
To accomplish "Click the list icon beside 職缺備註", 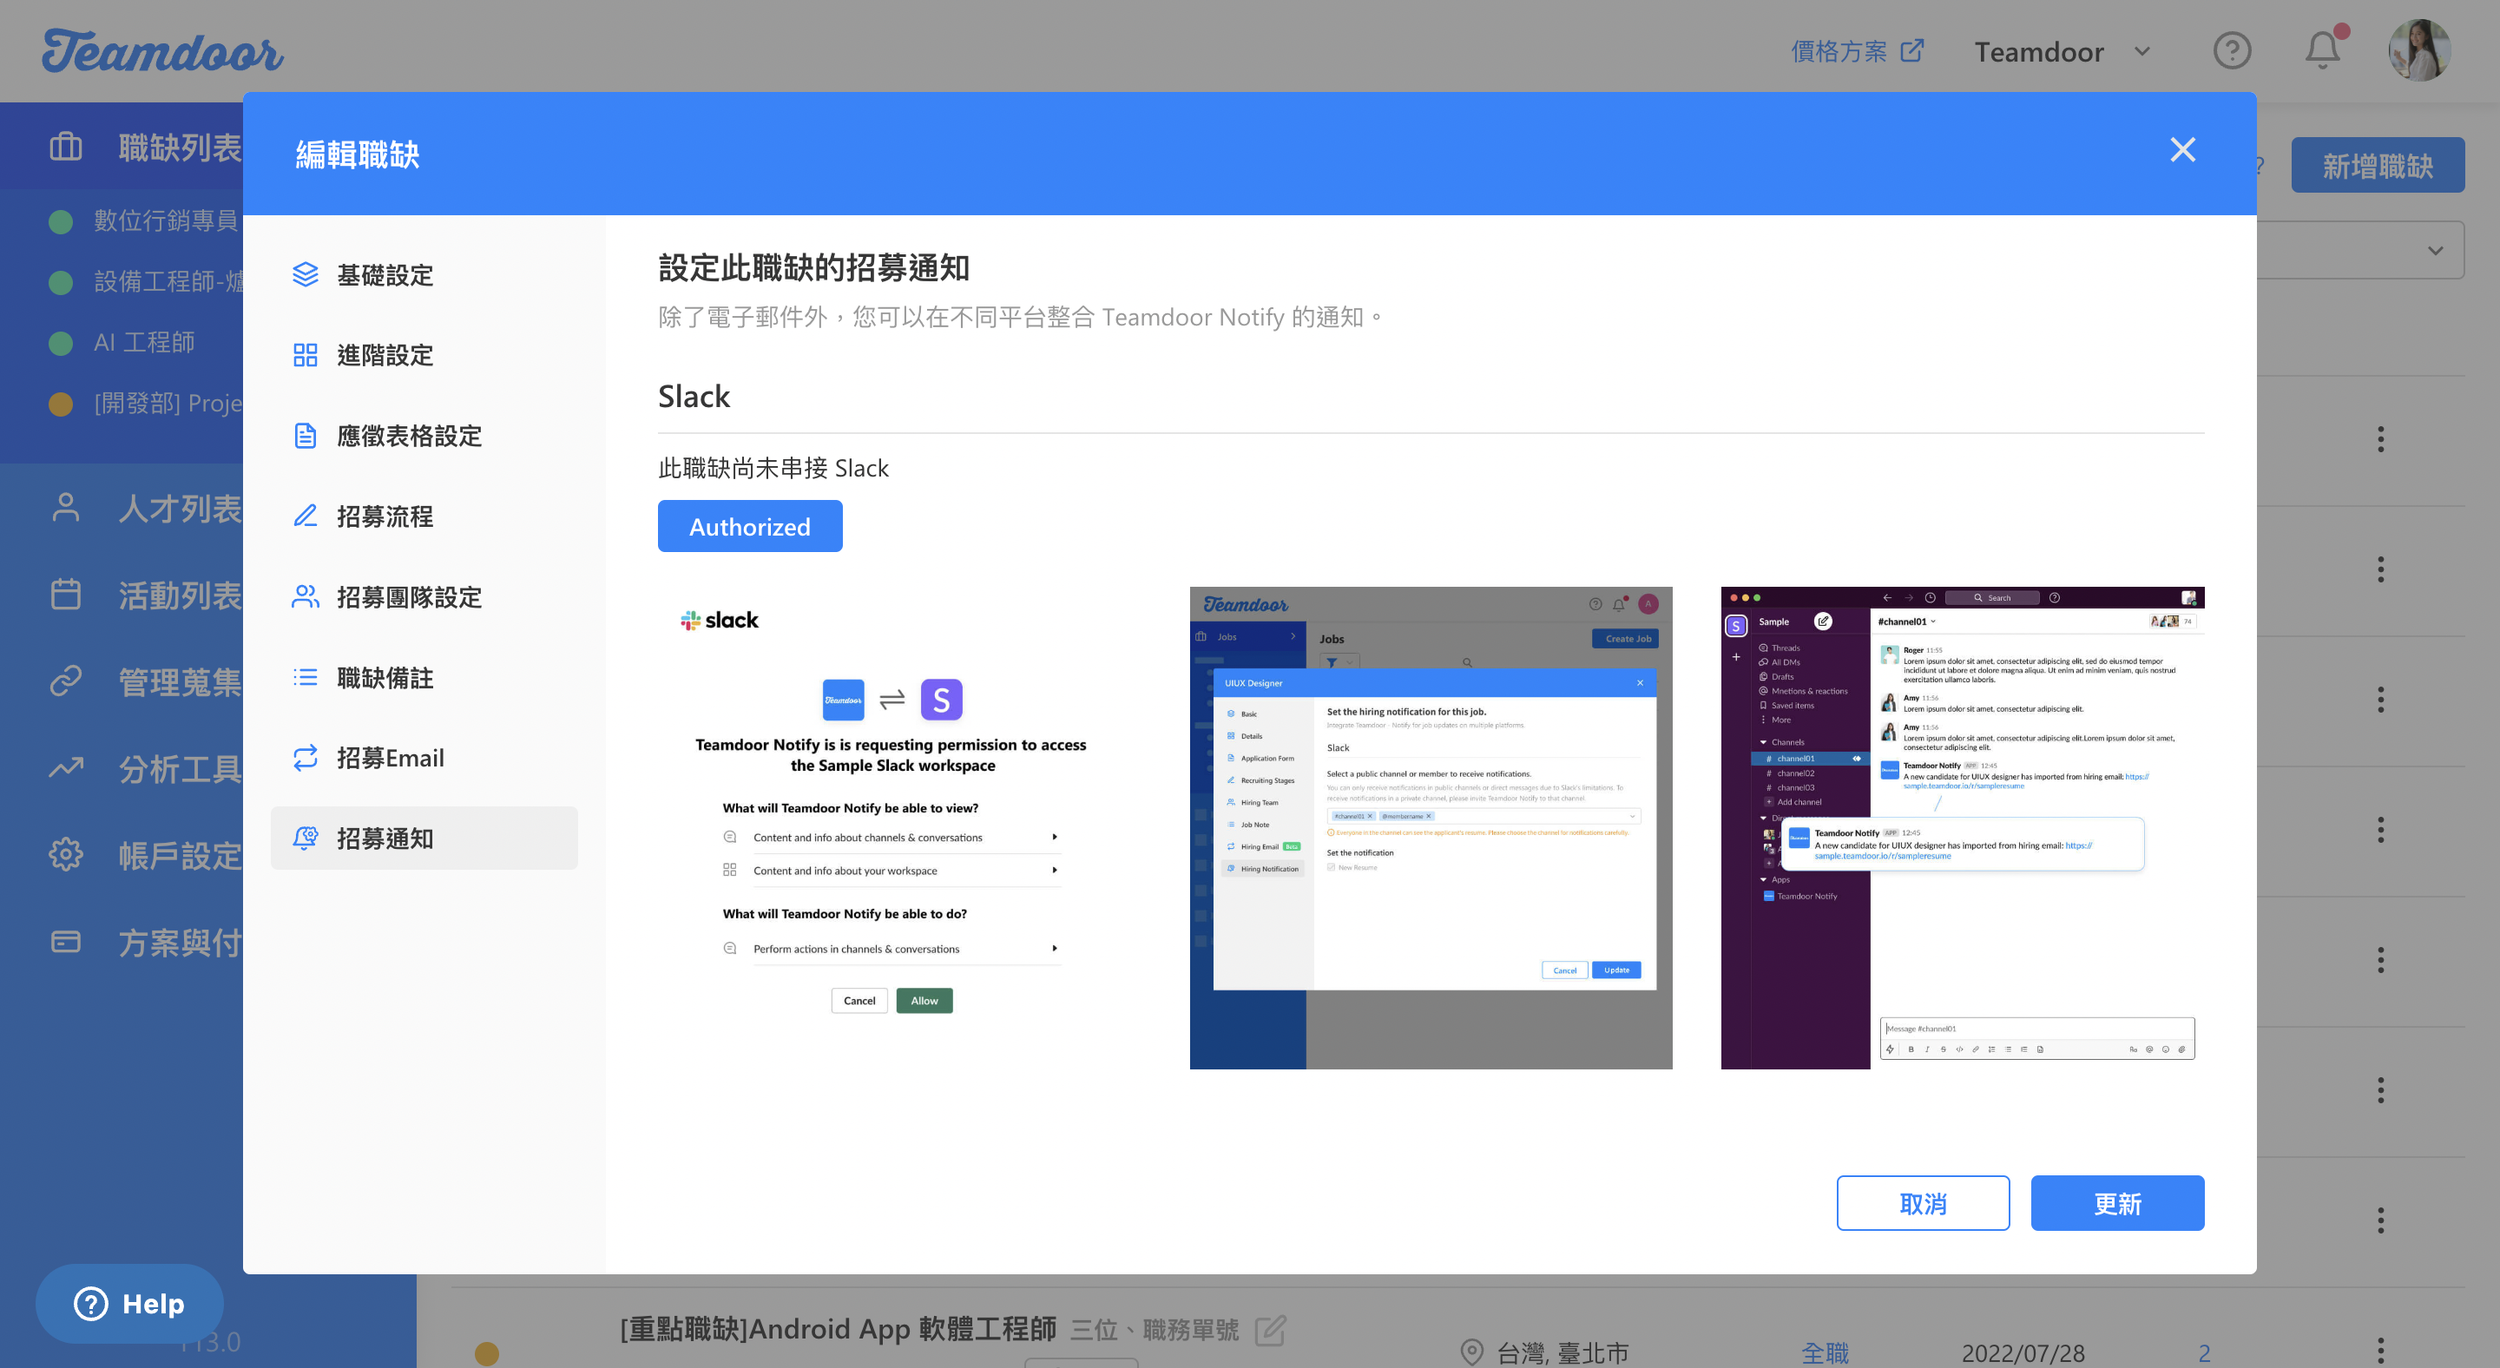I will click(305, 677).
